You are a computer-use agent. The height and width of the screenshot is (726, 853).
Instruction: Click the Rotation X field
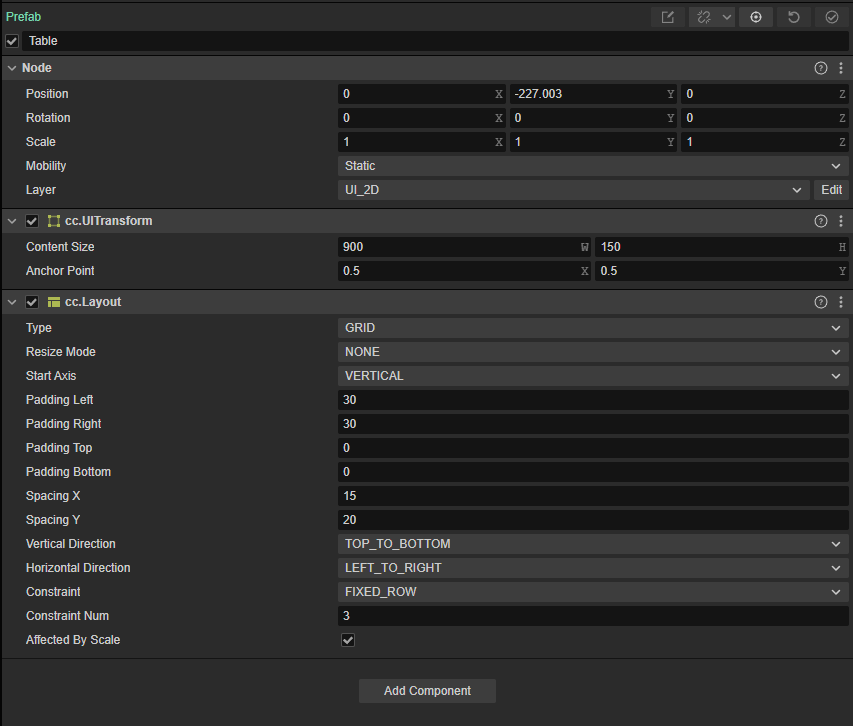tap(422, 118)
